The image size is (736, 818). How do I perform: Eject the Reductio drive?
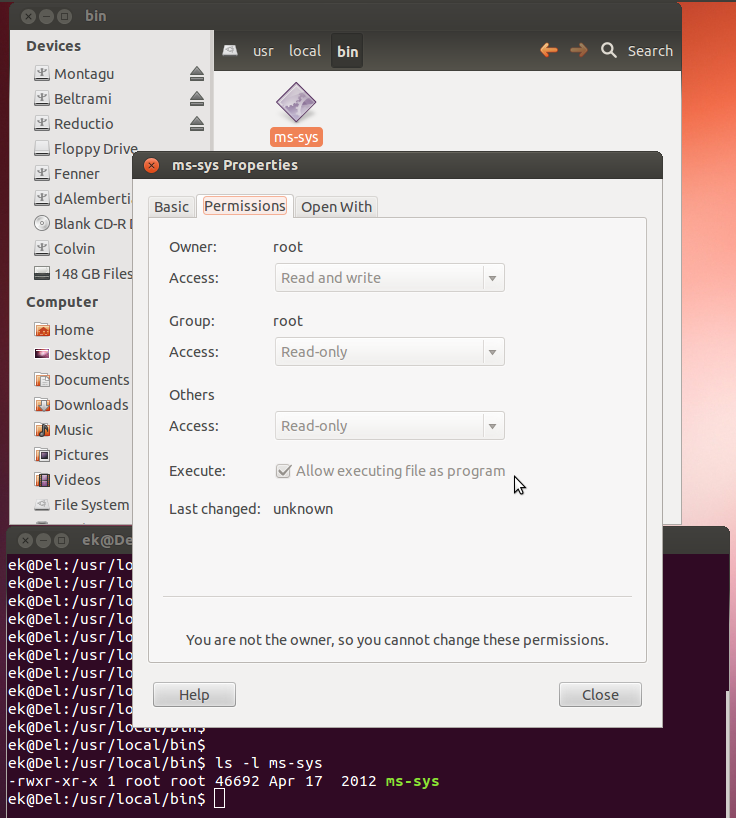click(x=197, y=124)
